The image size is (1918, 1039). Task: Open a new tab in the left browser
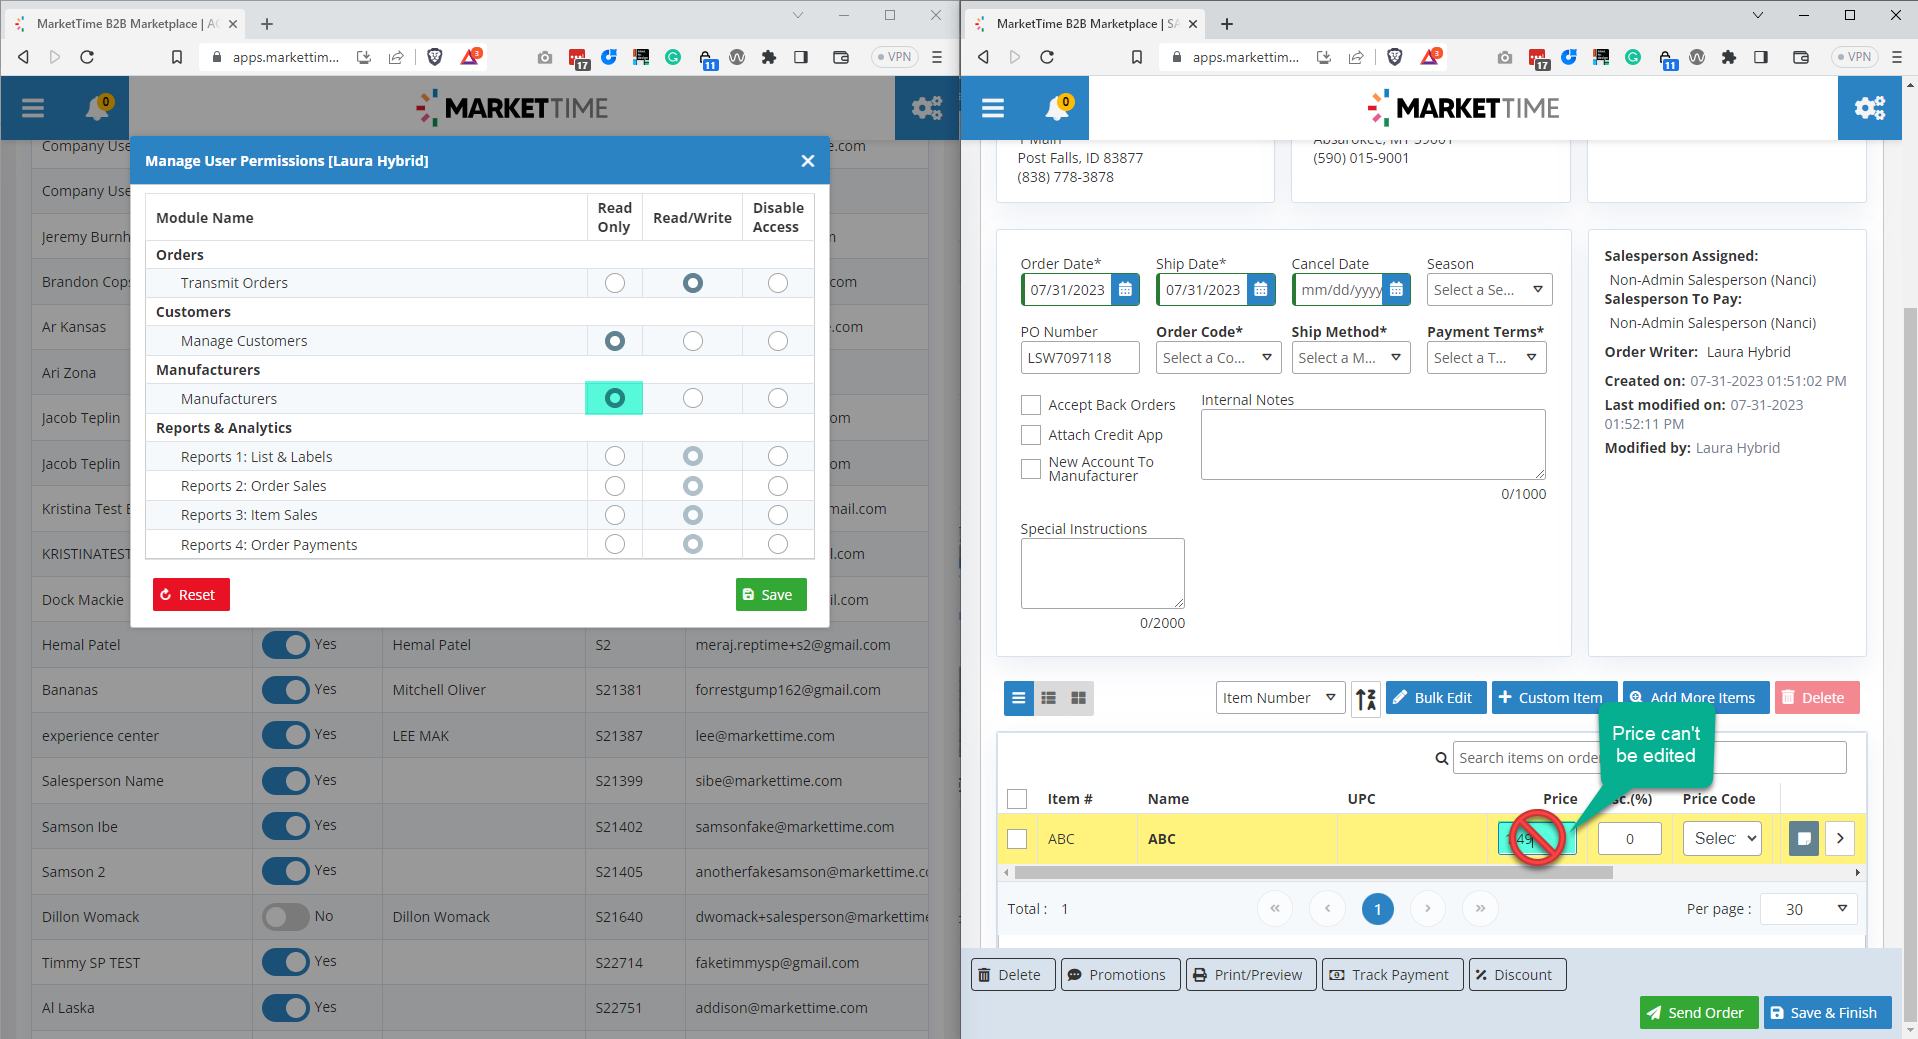[x=267, y=24]
